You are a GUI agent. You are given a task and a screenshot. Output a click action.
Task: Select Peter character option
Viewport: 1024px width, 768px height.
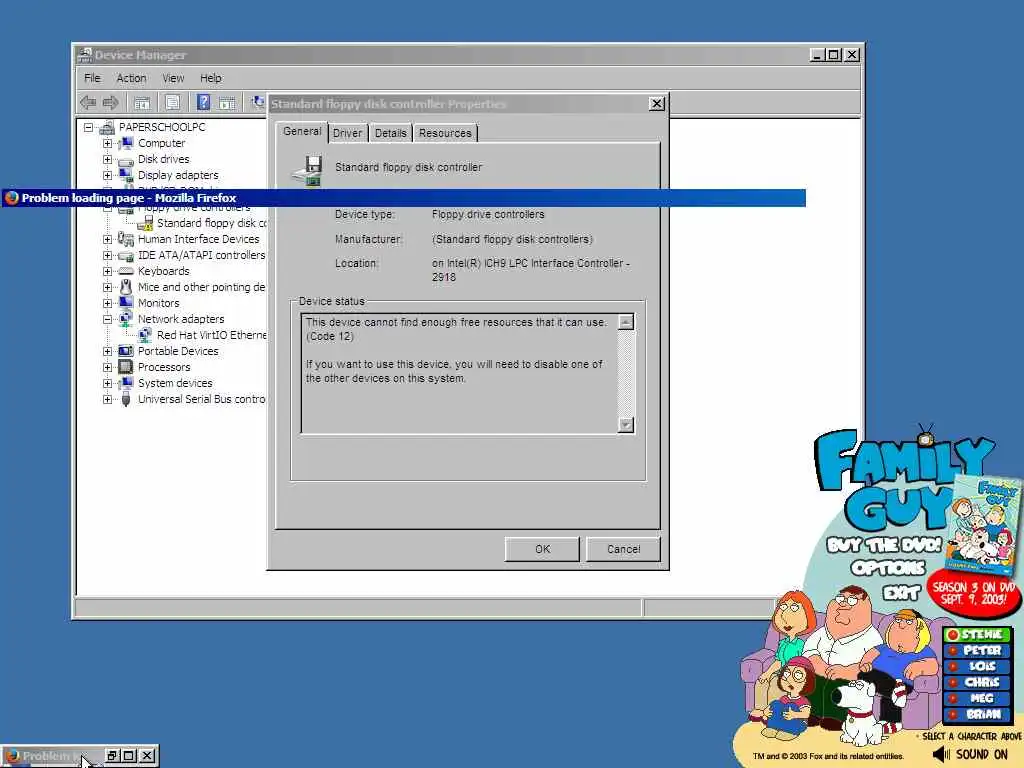977,650
